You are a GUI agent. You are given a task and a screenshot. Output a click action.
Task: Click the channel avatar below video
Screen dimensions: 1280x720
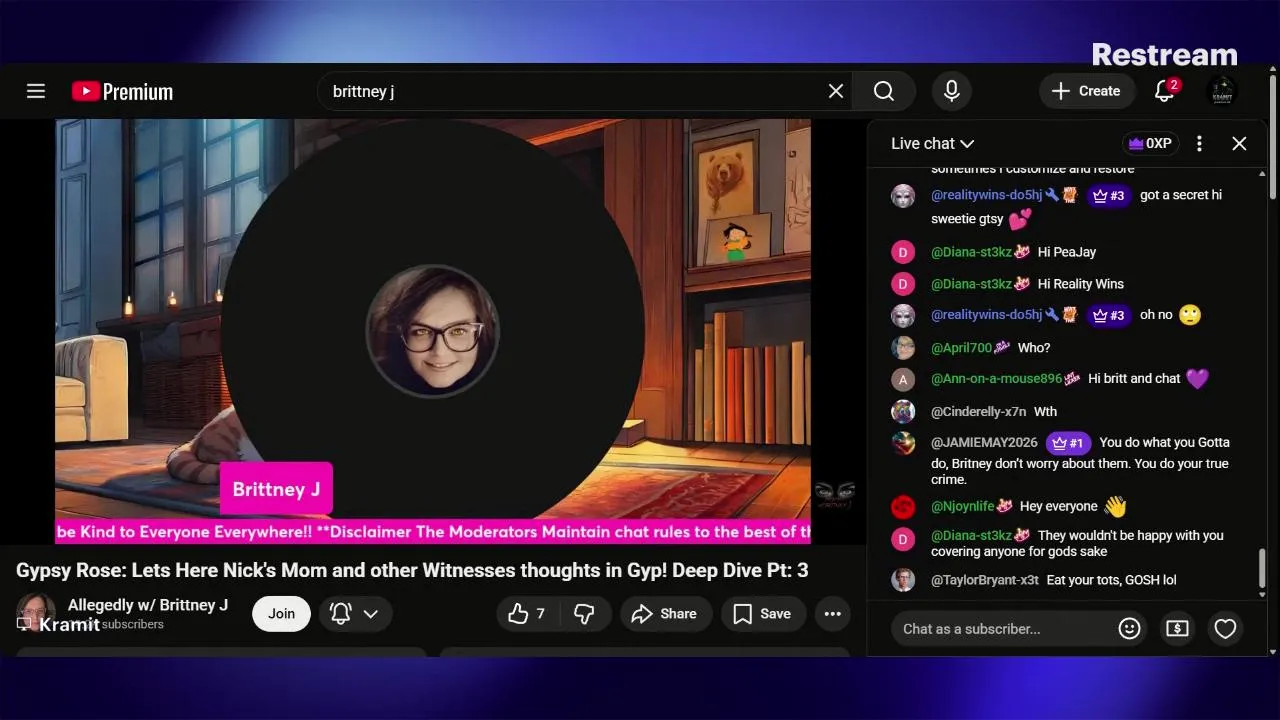pyautogui.click(x=36, y=613)
